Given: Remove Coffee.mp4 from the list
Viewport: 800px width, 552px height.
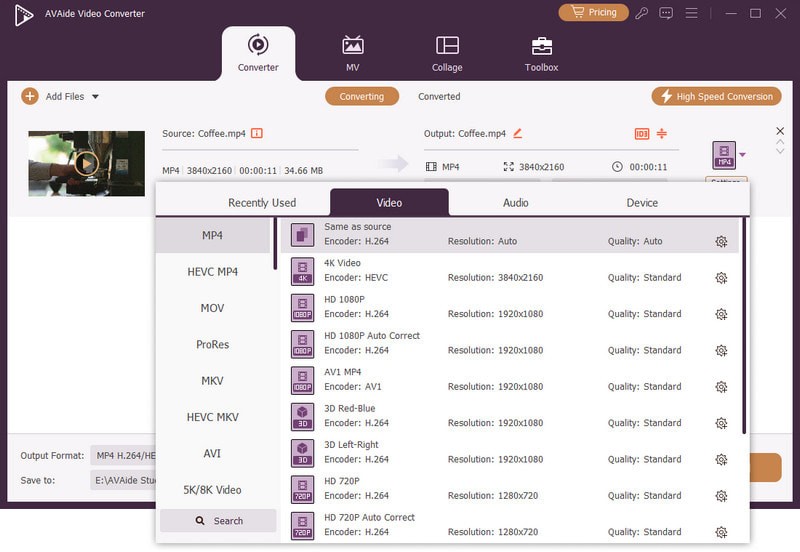Looking at the screenshot, I should click(x=780, y=131).
